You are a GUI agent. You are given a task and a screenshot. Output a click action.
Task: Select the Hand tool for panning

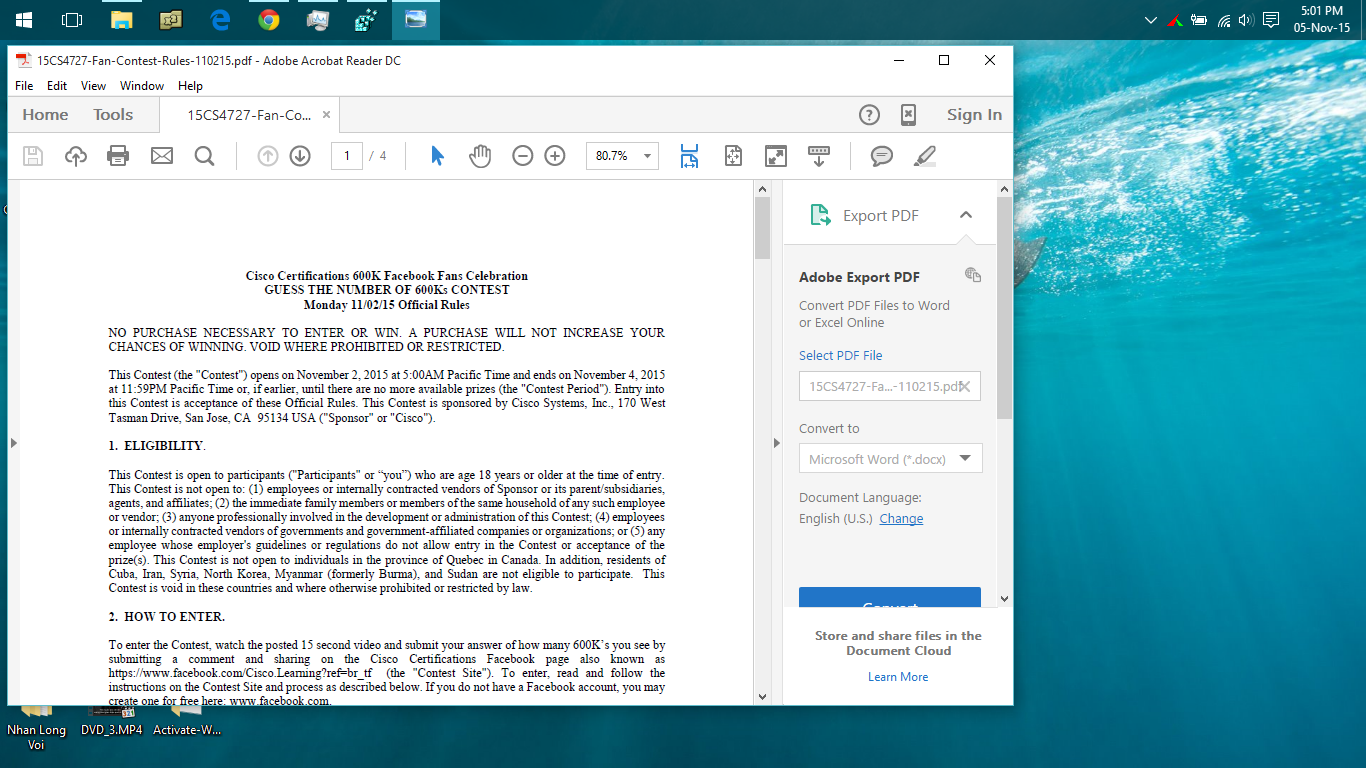pos(479,156)
